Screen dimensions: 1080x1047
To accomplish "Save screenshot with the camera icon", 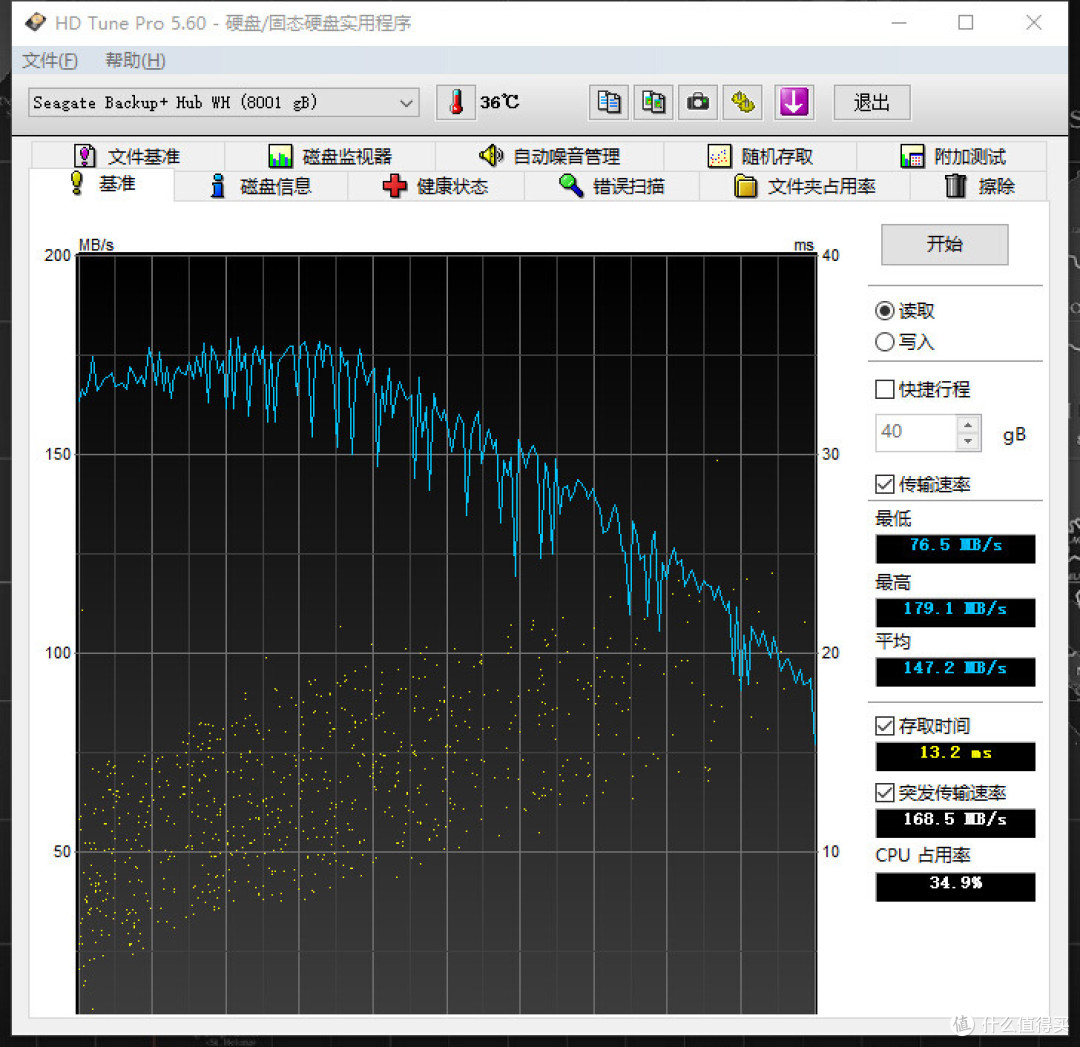I will (x=698, y=103).
